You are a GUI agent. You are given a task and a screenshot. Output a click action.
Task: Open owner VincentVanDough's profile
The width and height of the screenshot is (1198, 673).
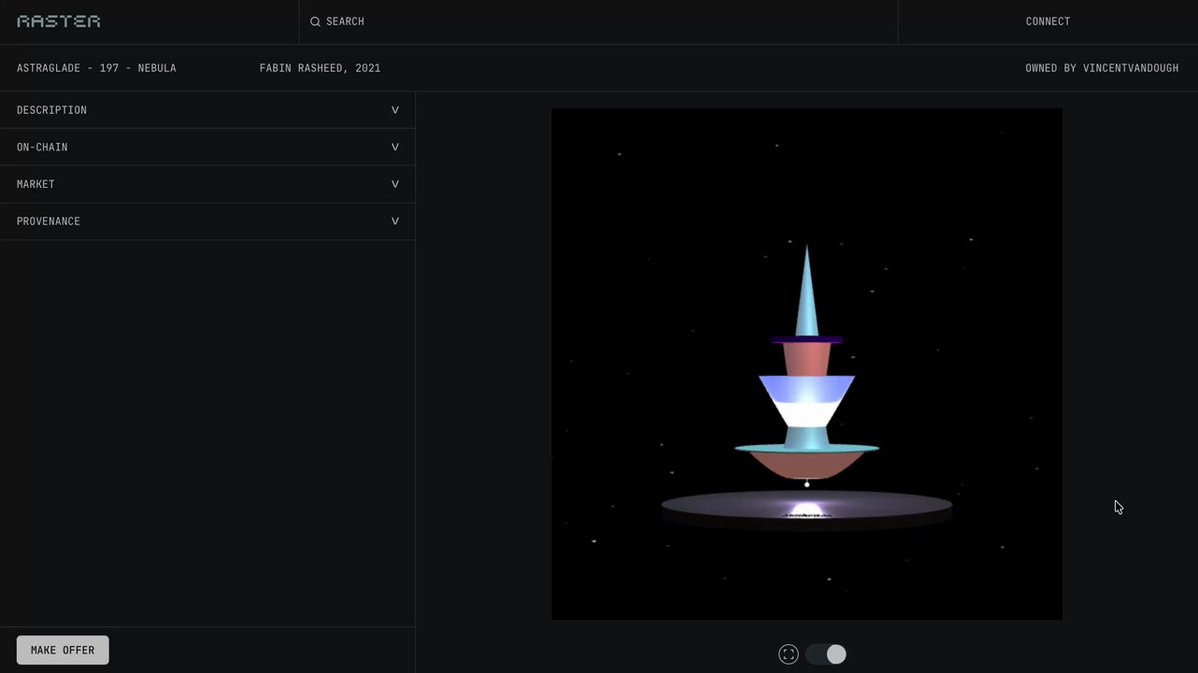click(x=1131, y=68)
